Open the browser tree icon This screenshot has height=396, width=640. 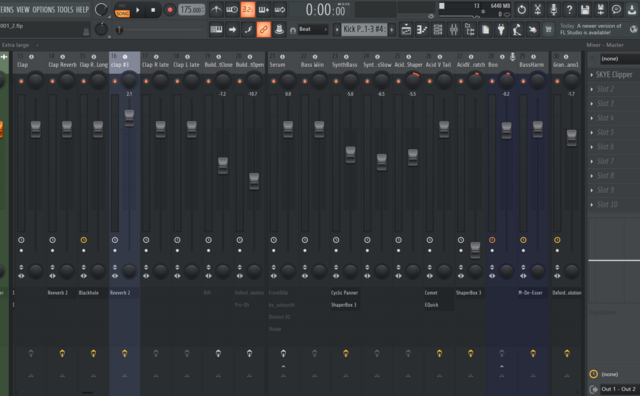pyautogui.click(x=469, y=29)
